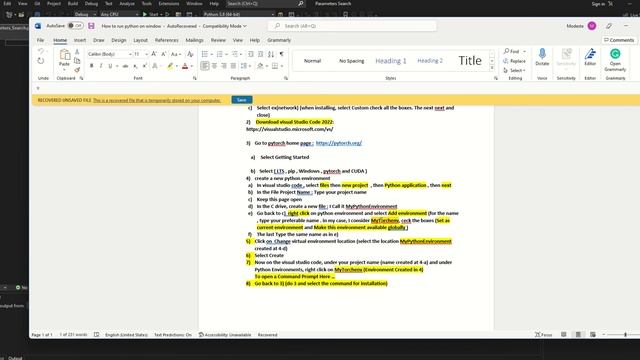The image size is (640, 360).
Task: Start Dictate microphone
Action: pyautogui.click(x=542, y=57)
